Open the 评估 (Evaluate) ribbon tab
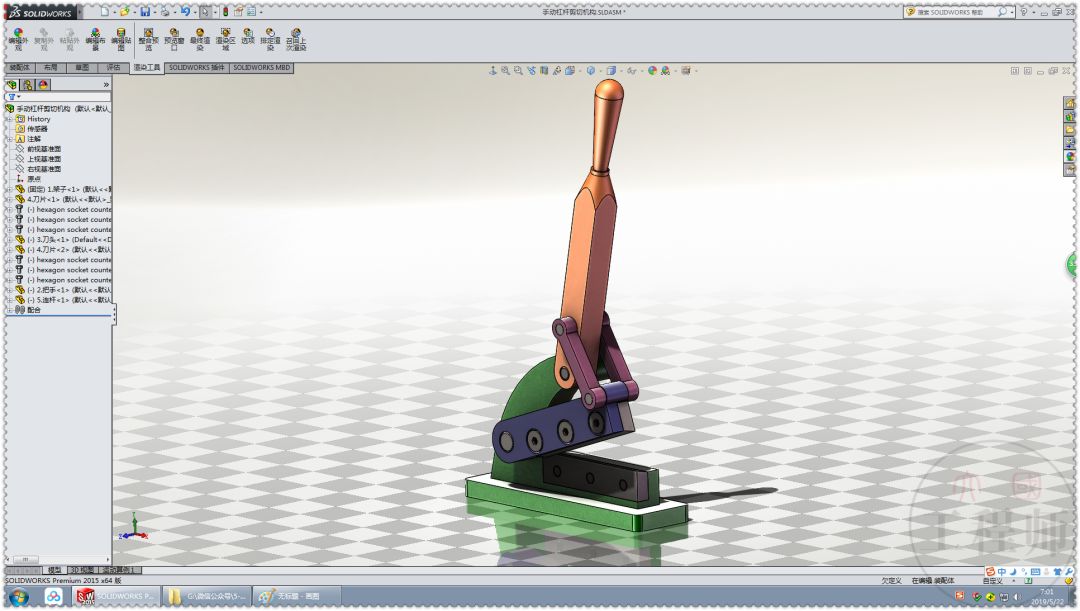The width and height of the screenshot is (1080, 611). pos(113,70)
